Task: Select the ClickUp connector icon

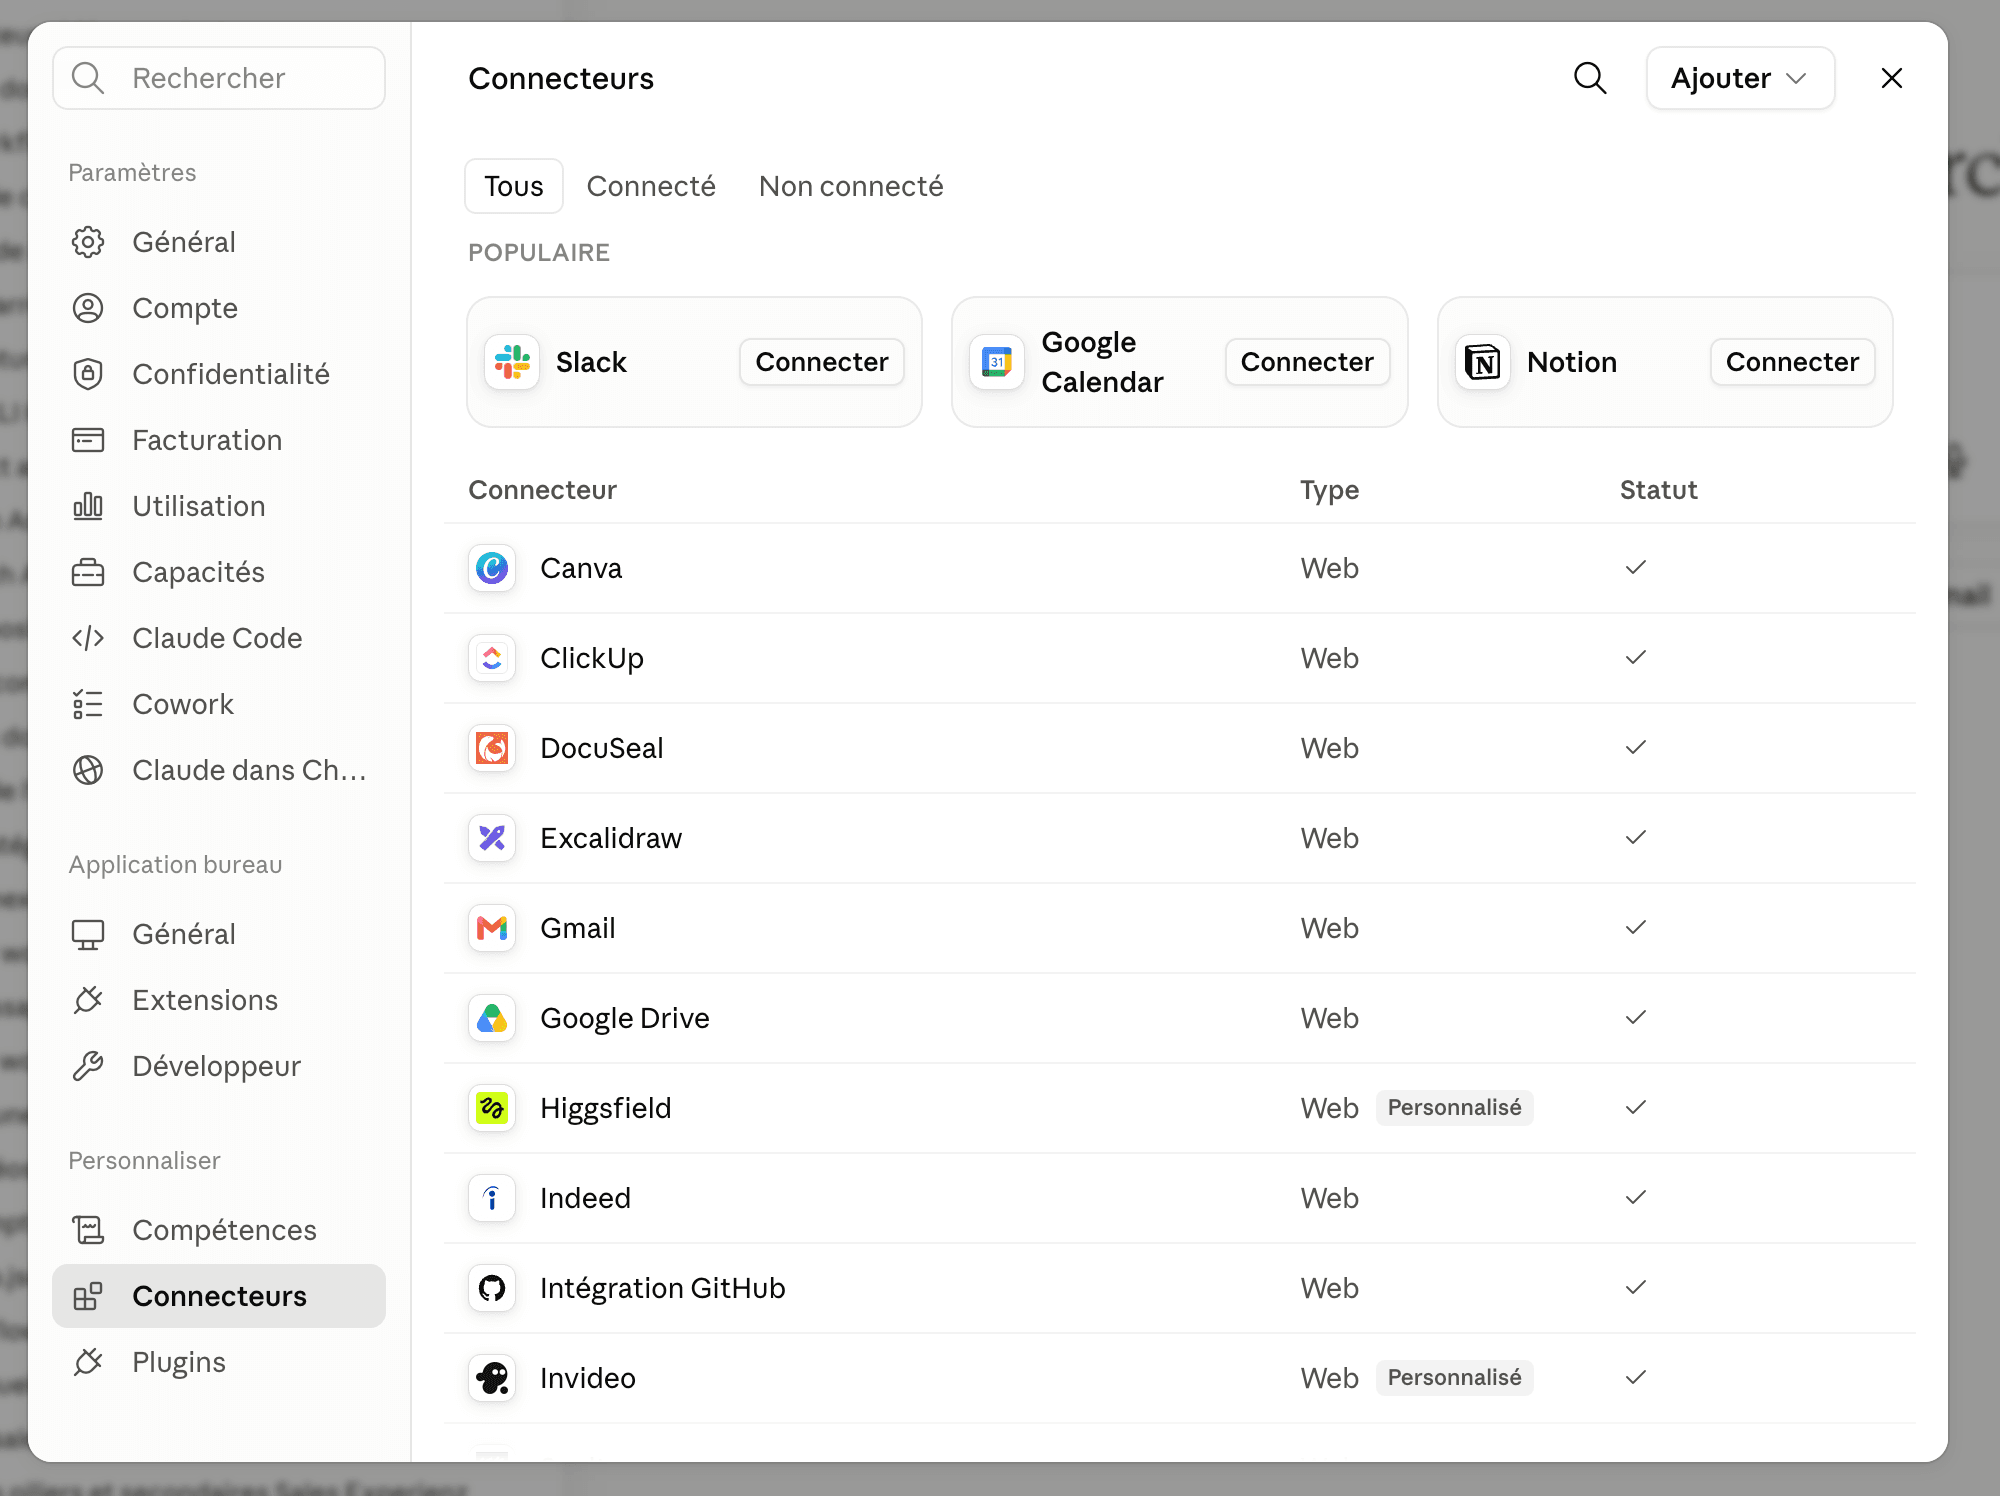Action: coord(492,658)
